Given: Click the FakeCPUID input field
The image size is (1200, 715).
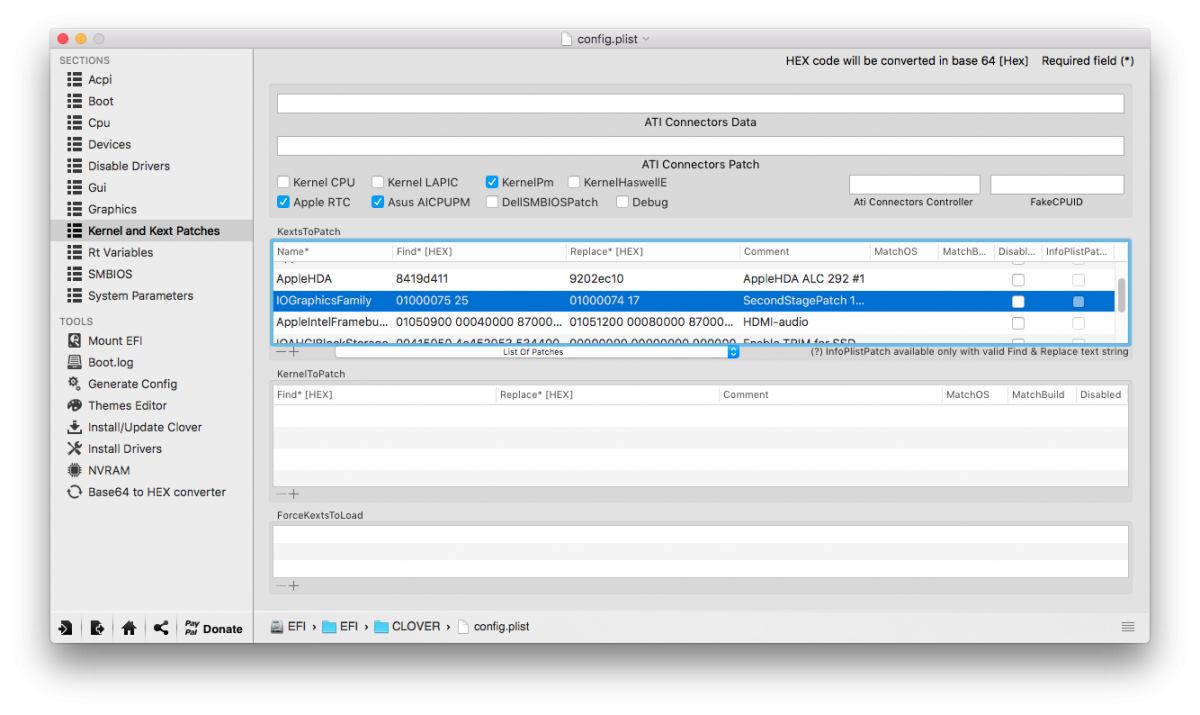Looking at the screenshot, I should click(x=1057, y=185).
